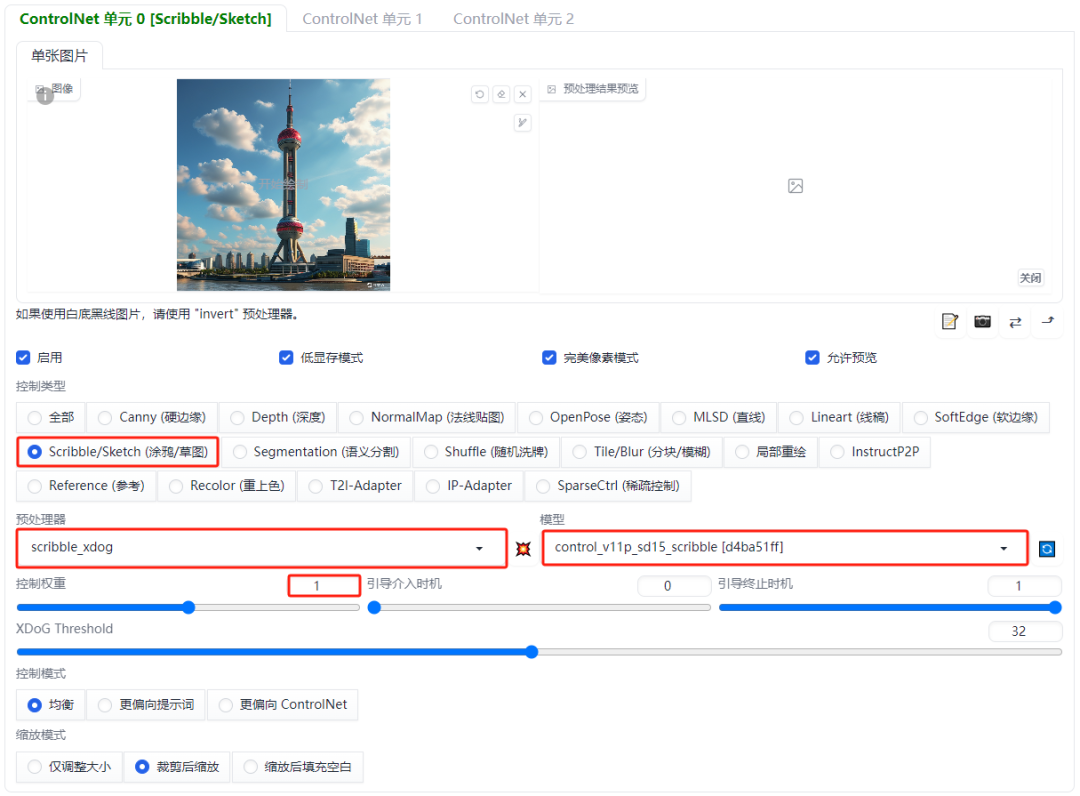
Task: Select the SparseCtrl (稀疏控制) control type
Action: tap(608, 486)
